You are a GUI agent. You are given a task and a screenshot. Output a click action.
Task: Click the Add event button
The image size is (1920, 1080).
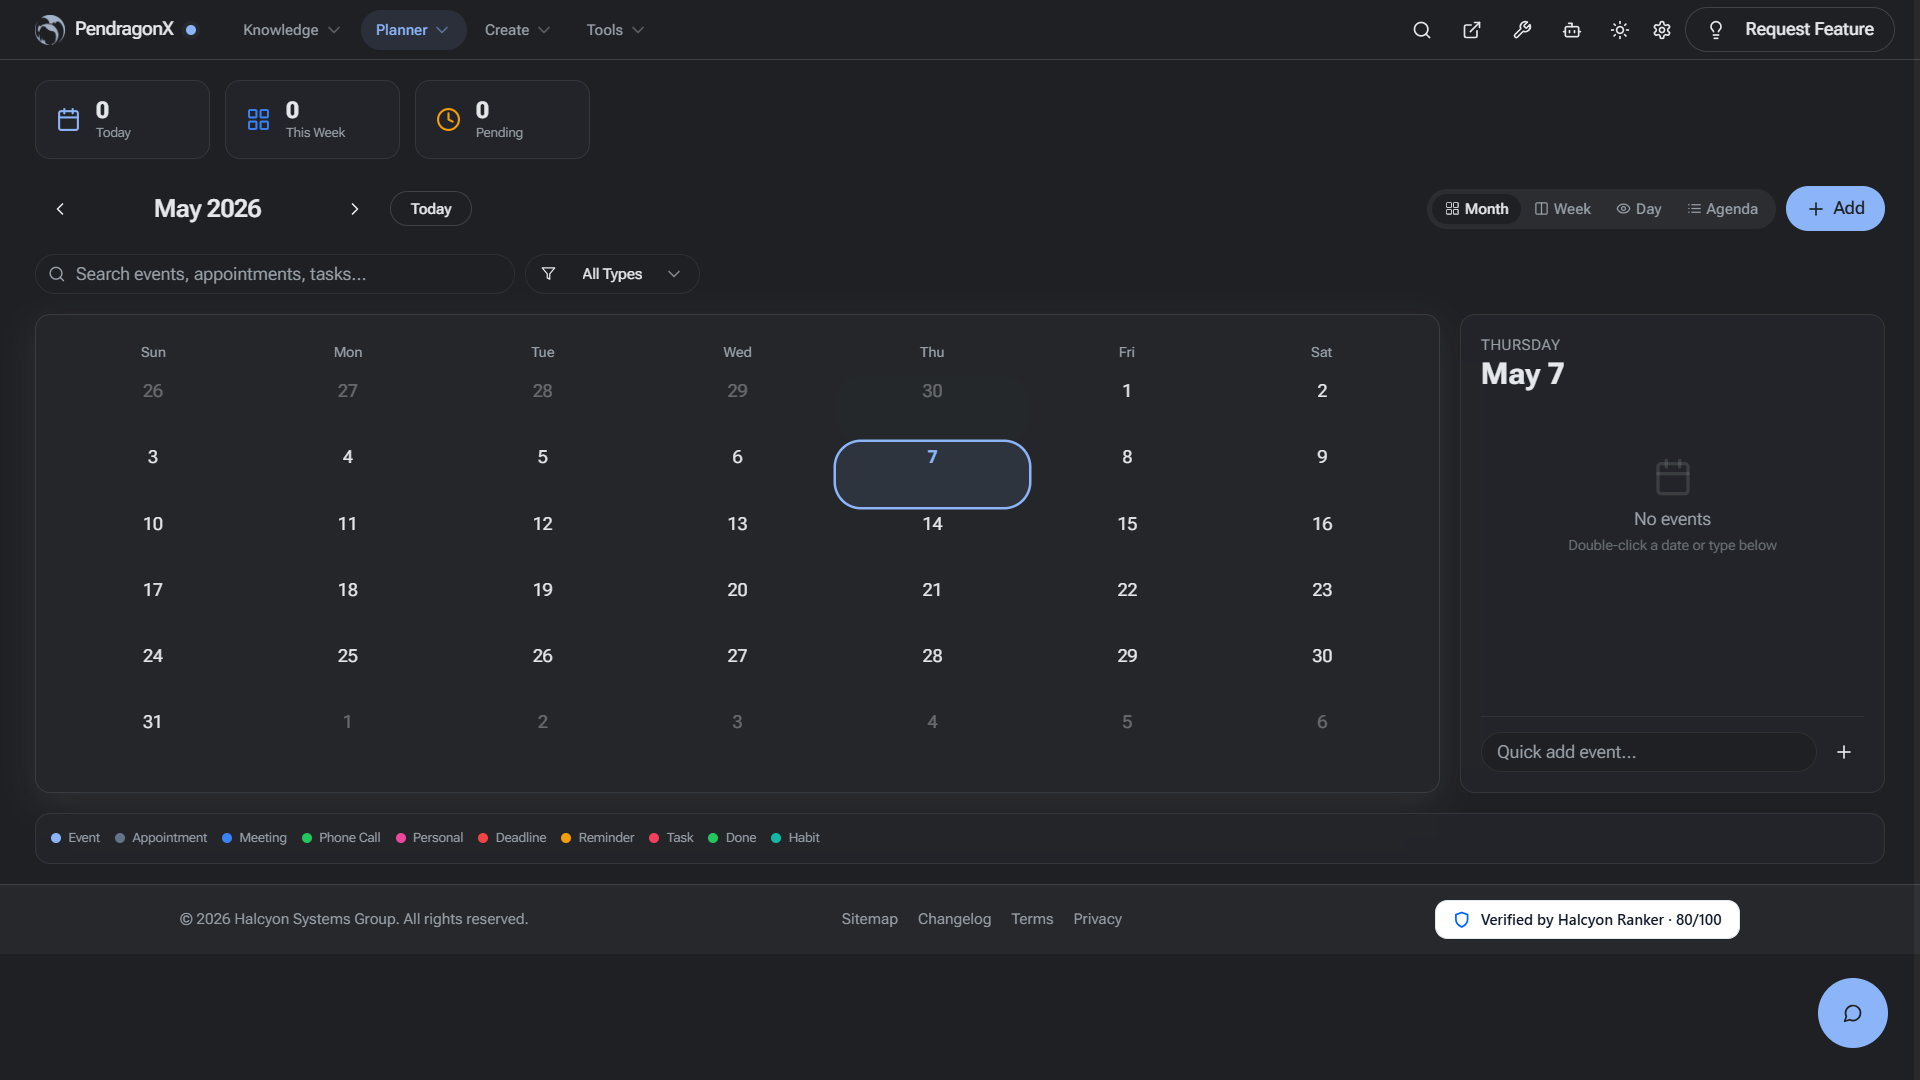tap(1835, 209)
